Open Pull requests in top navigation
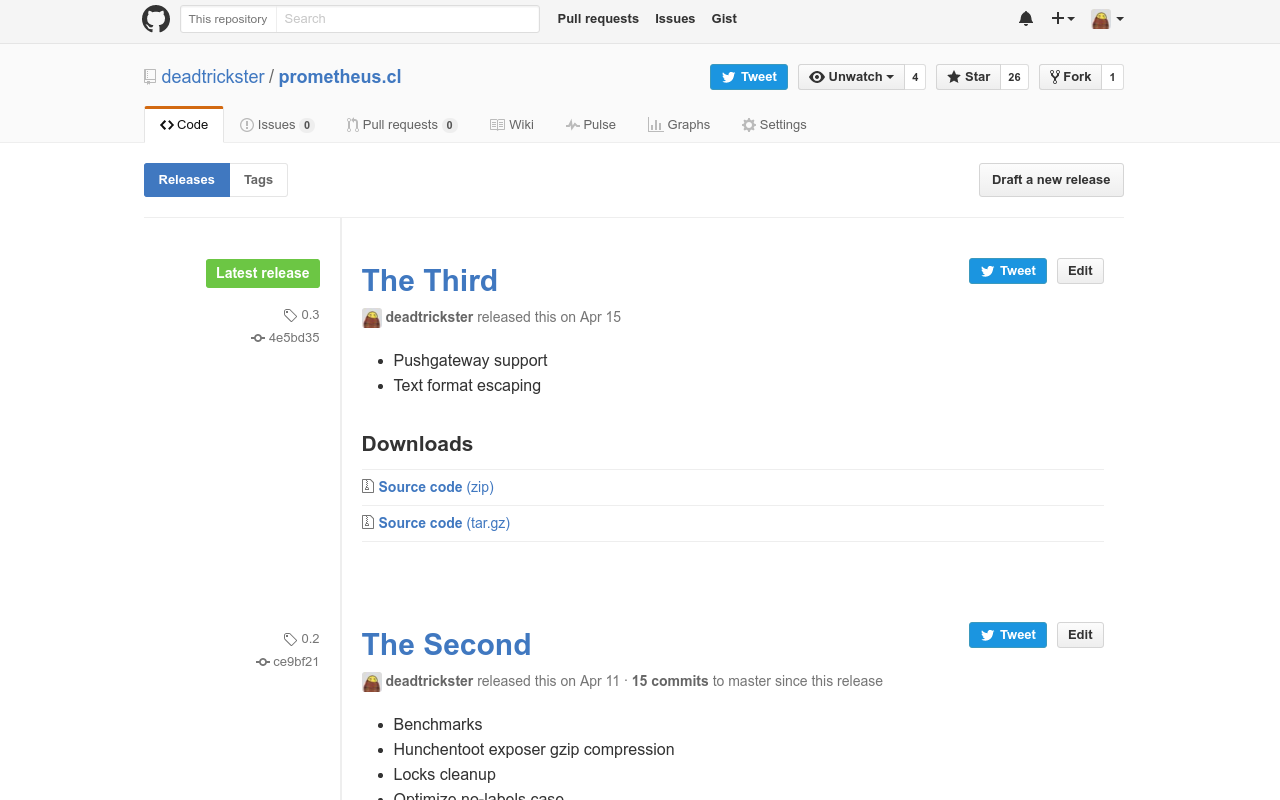 click(598, 19)
